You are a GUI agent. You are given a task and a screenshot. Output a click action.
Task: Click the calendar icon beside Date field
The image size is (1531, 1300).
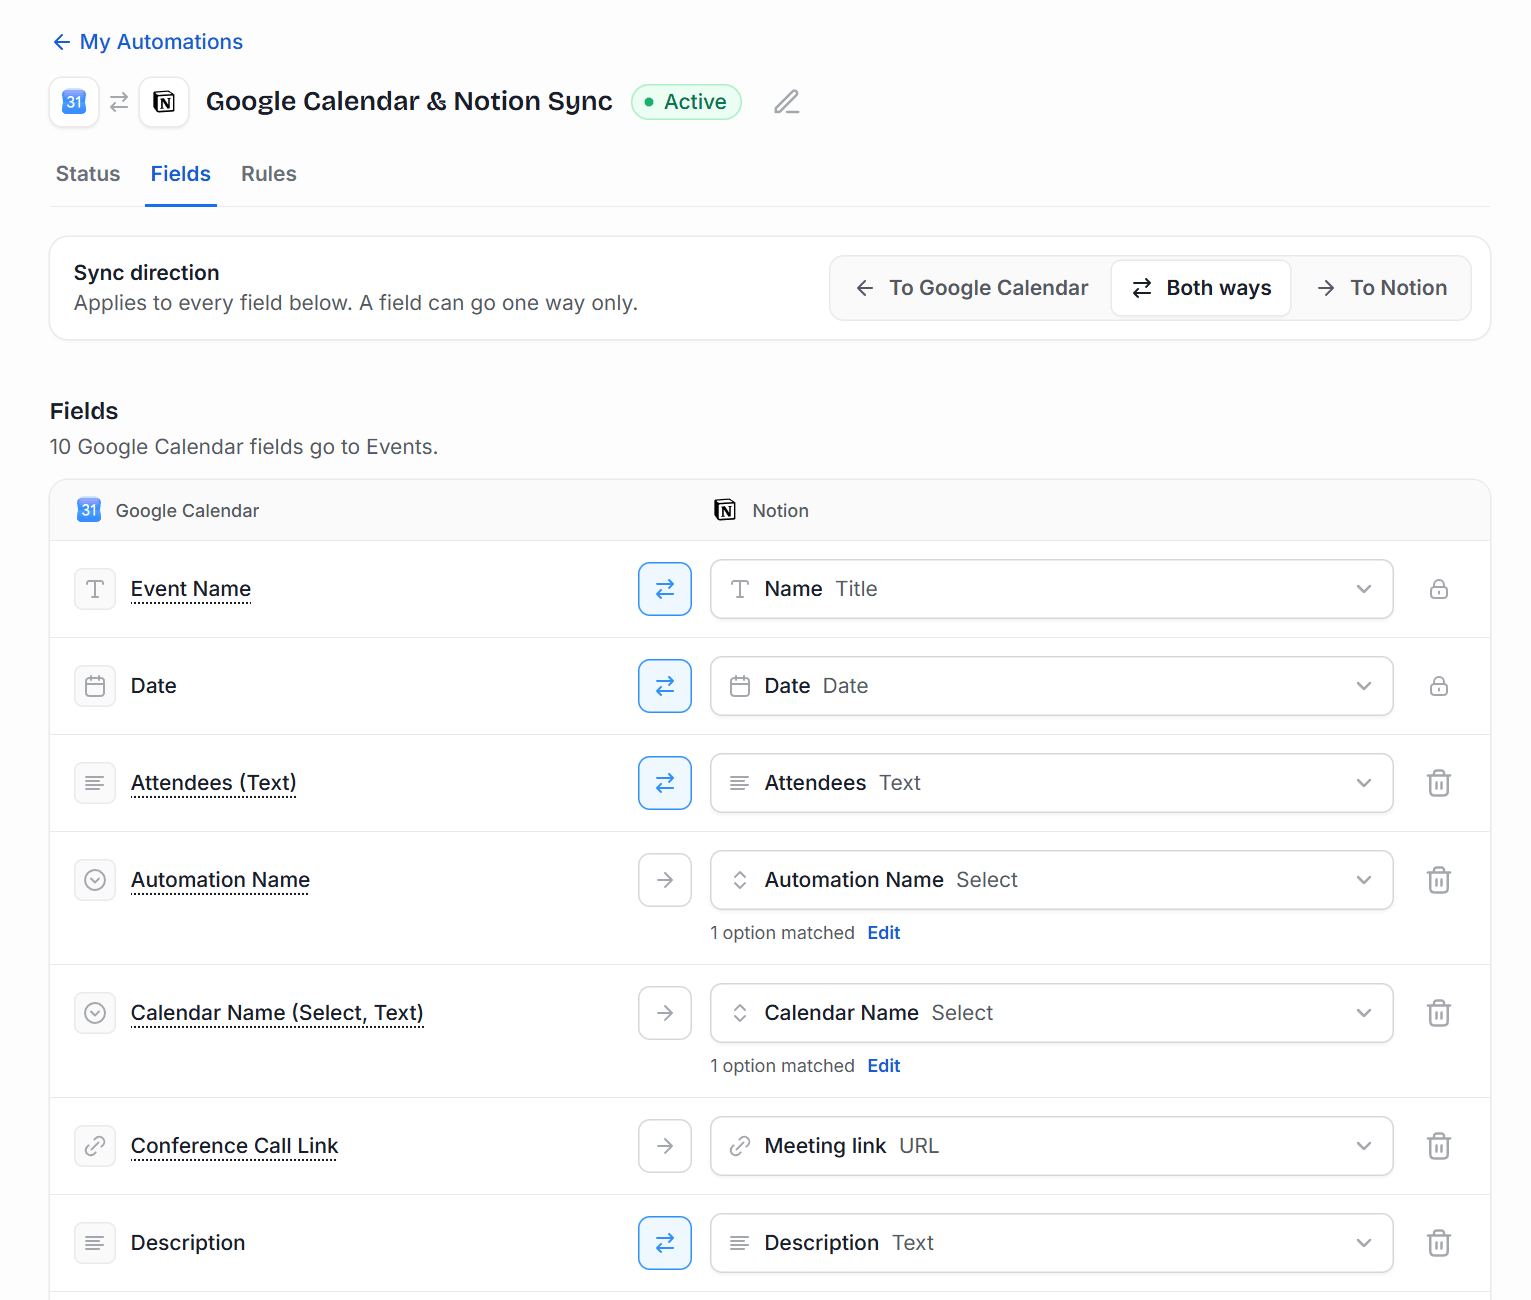coord(95,686)
